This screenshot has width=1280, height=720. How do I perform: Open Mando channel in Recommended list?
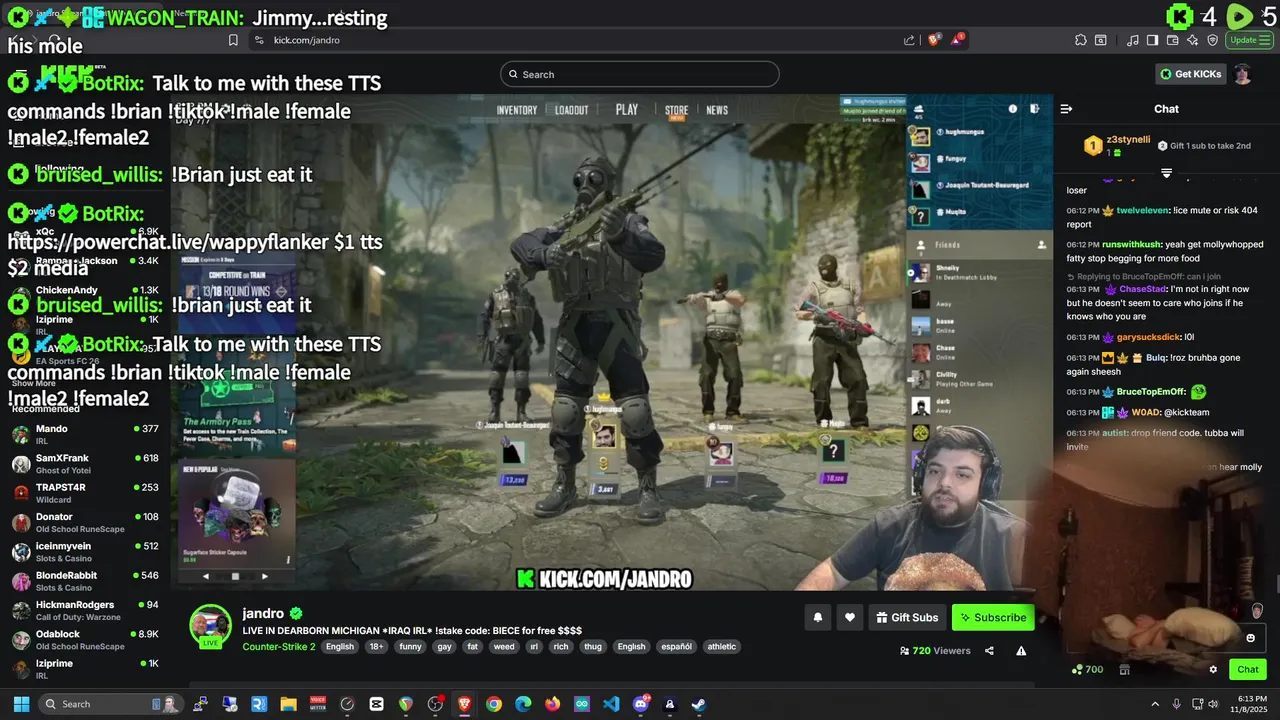tap(85, 435)
